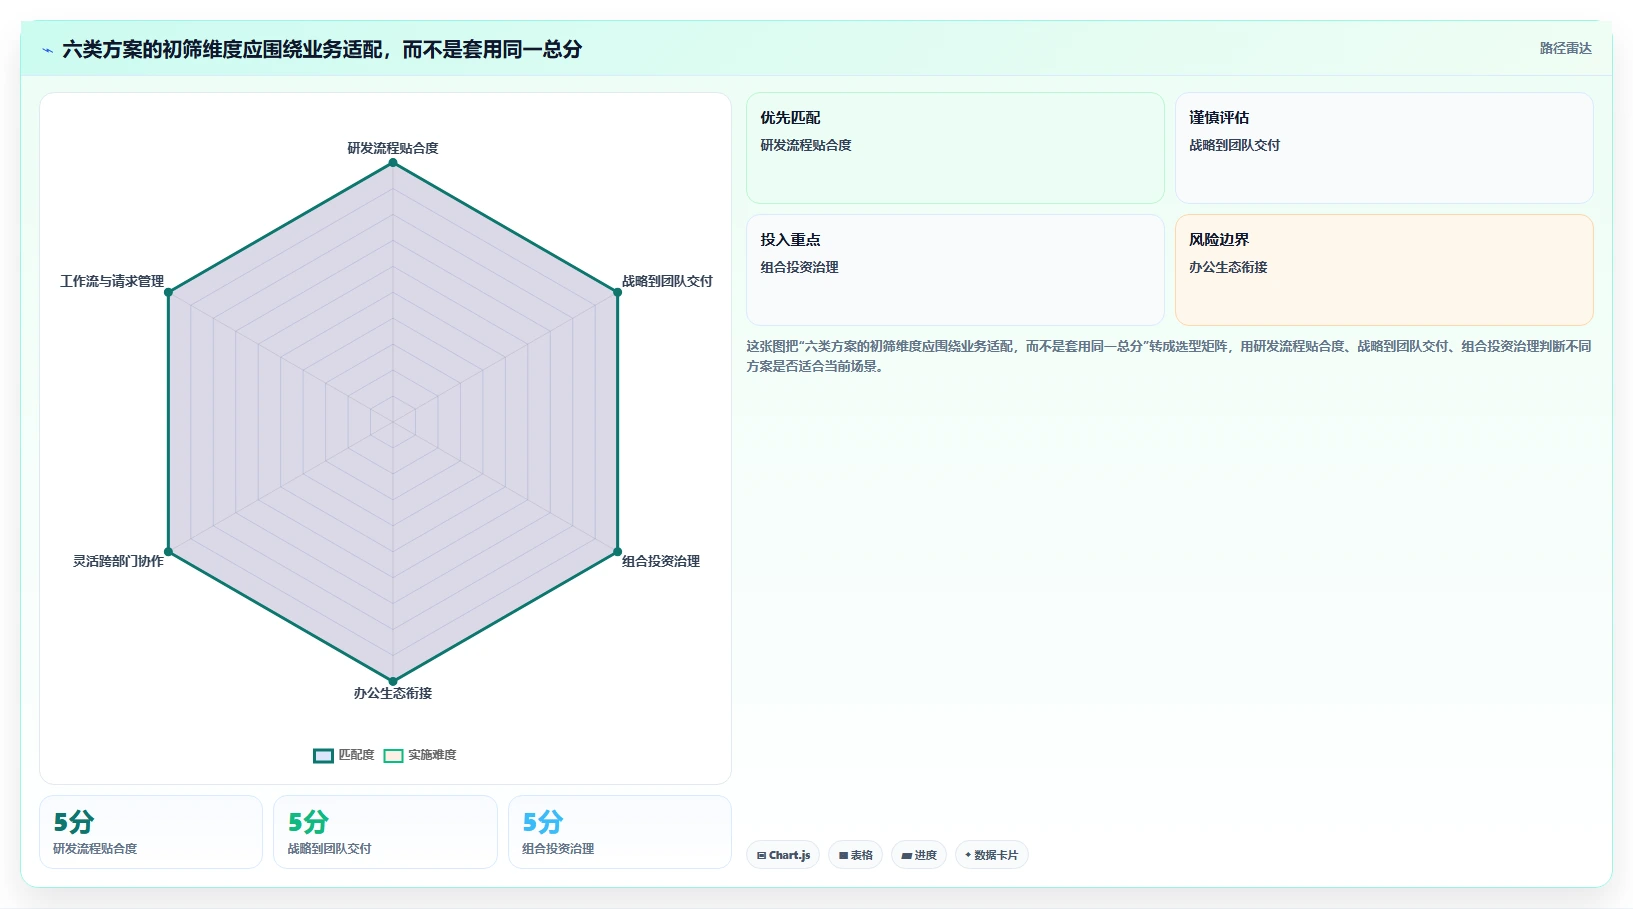Viewport: 1633px width, 909px height.
Task: Click the radar data point at 战略到团队交付 axis
Action: [x=617, y=292]
